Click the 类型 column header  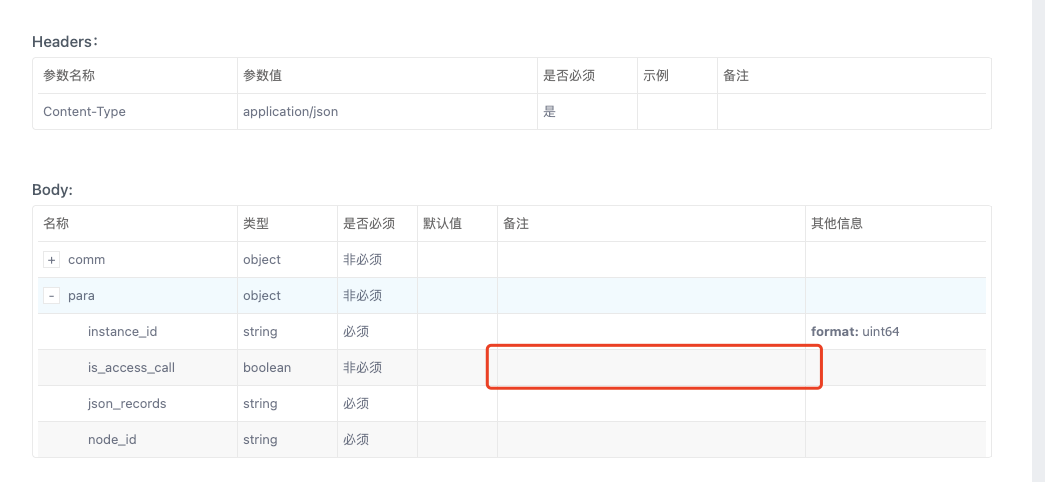(x=256, y=224)
